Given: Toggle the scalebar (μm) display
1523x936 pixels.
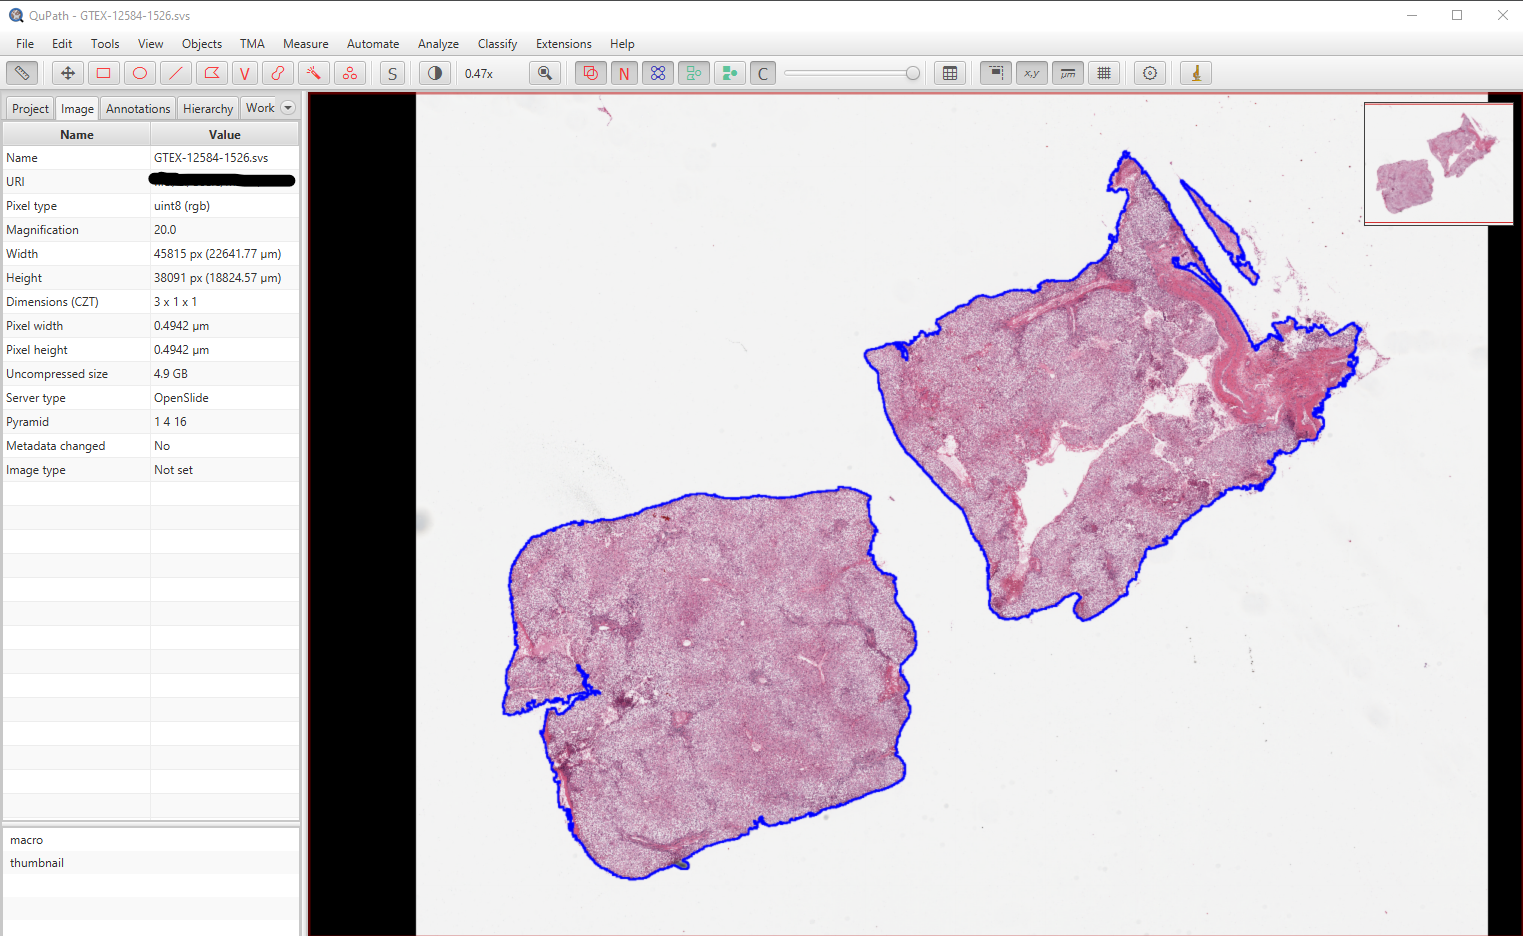Looking at the screenshot, I should pyautogui.click(x=1067, y=72).
